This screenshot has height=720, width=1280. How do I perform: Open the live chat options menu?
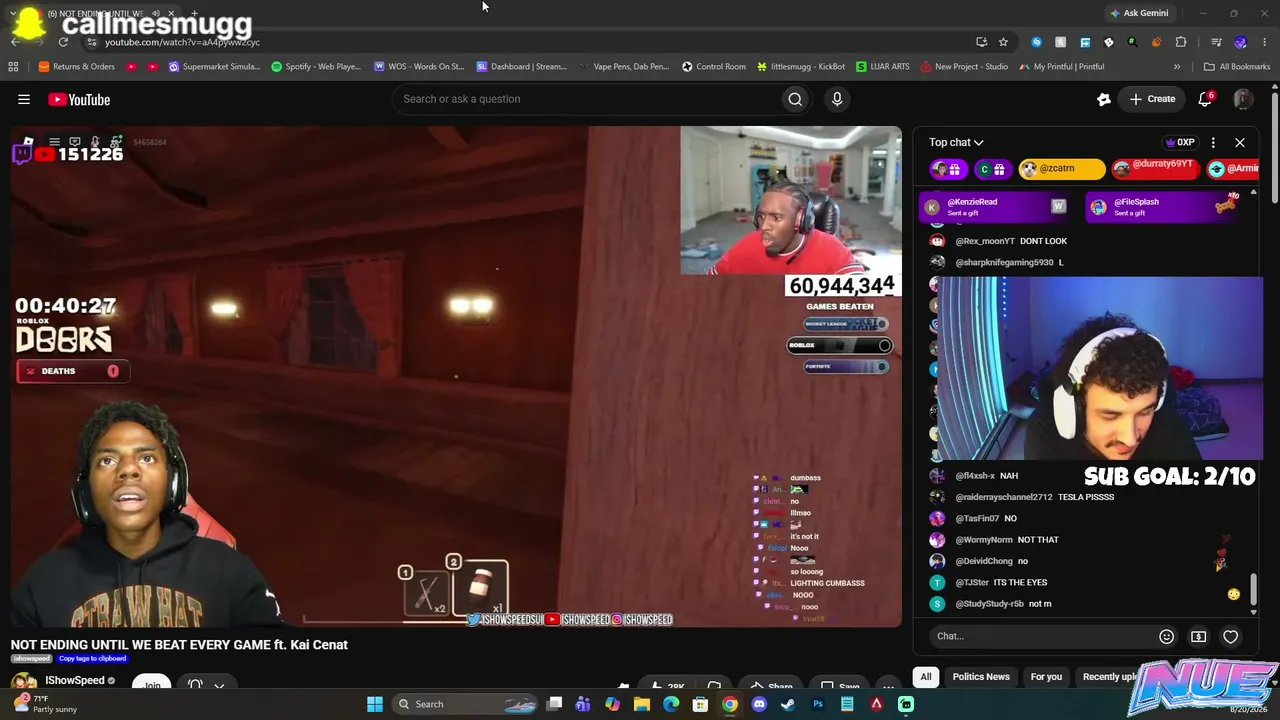1213,143
